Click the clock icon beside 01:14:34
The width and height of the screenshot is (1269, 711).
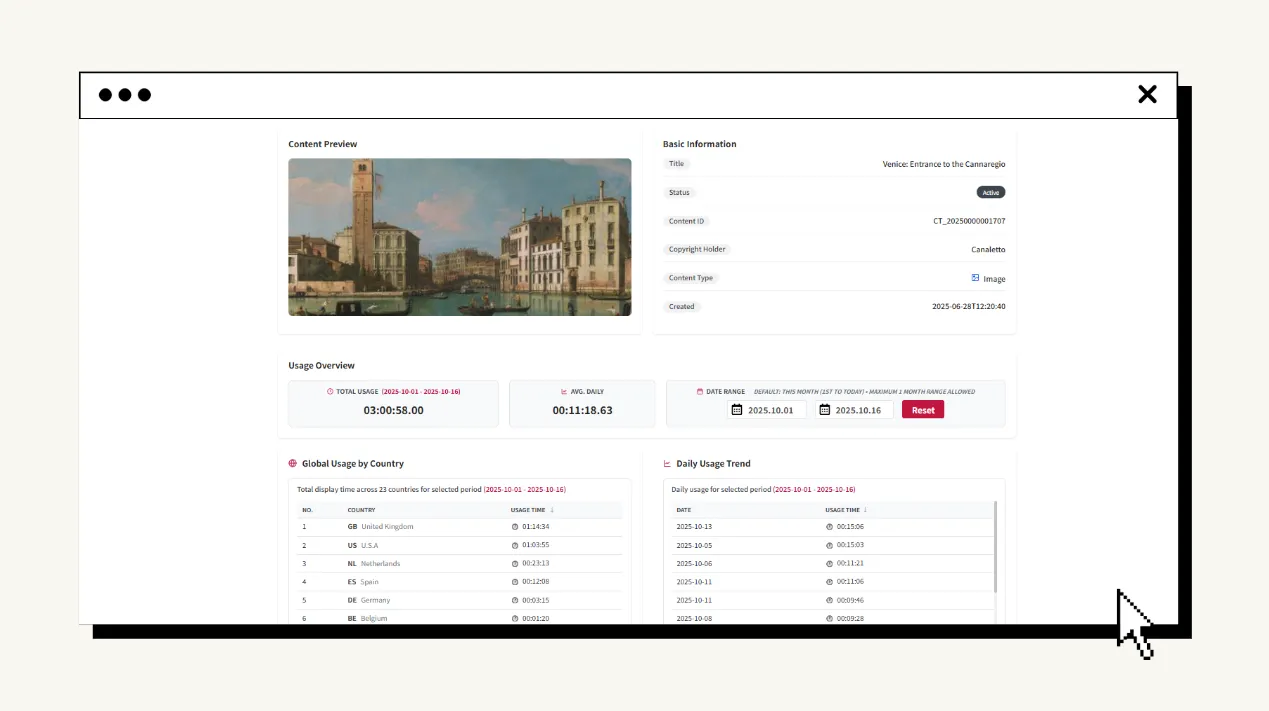pyautogui.click(x=515, y=527)
